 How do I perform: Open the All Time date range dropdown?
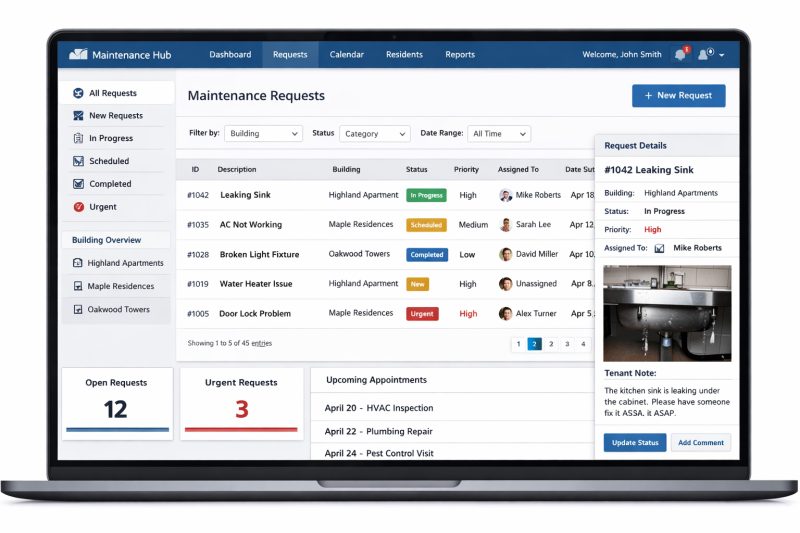(x=498, y=134)
